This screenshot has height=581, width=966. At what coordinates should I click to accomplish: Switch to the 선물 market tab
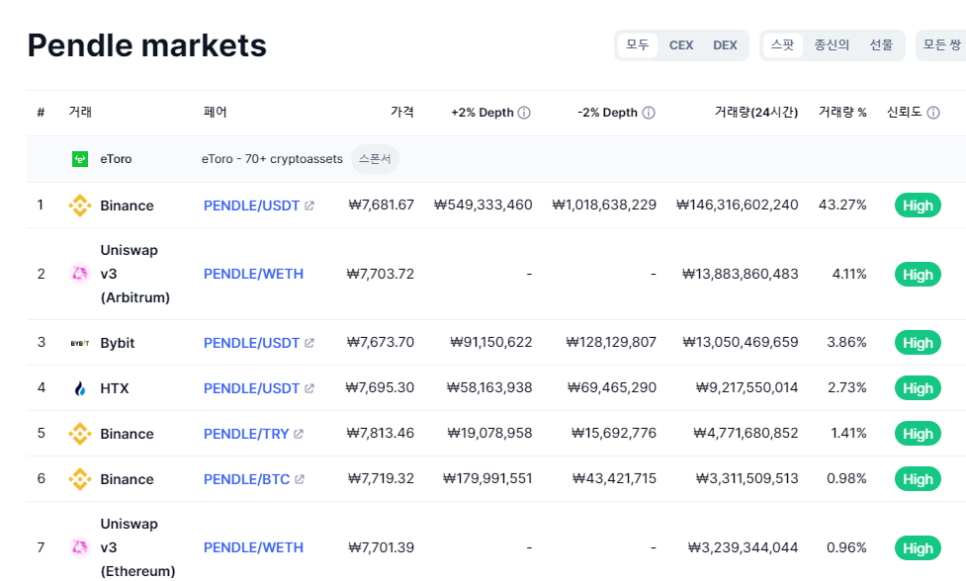click(x=881, y=45)
